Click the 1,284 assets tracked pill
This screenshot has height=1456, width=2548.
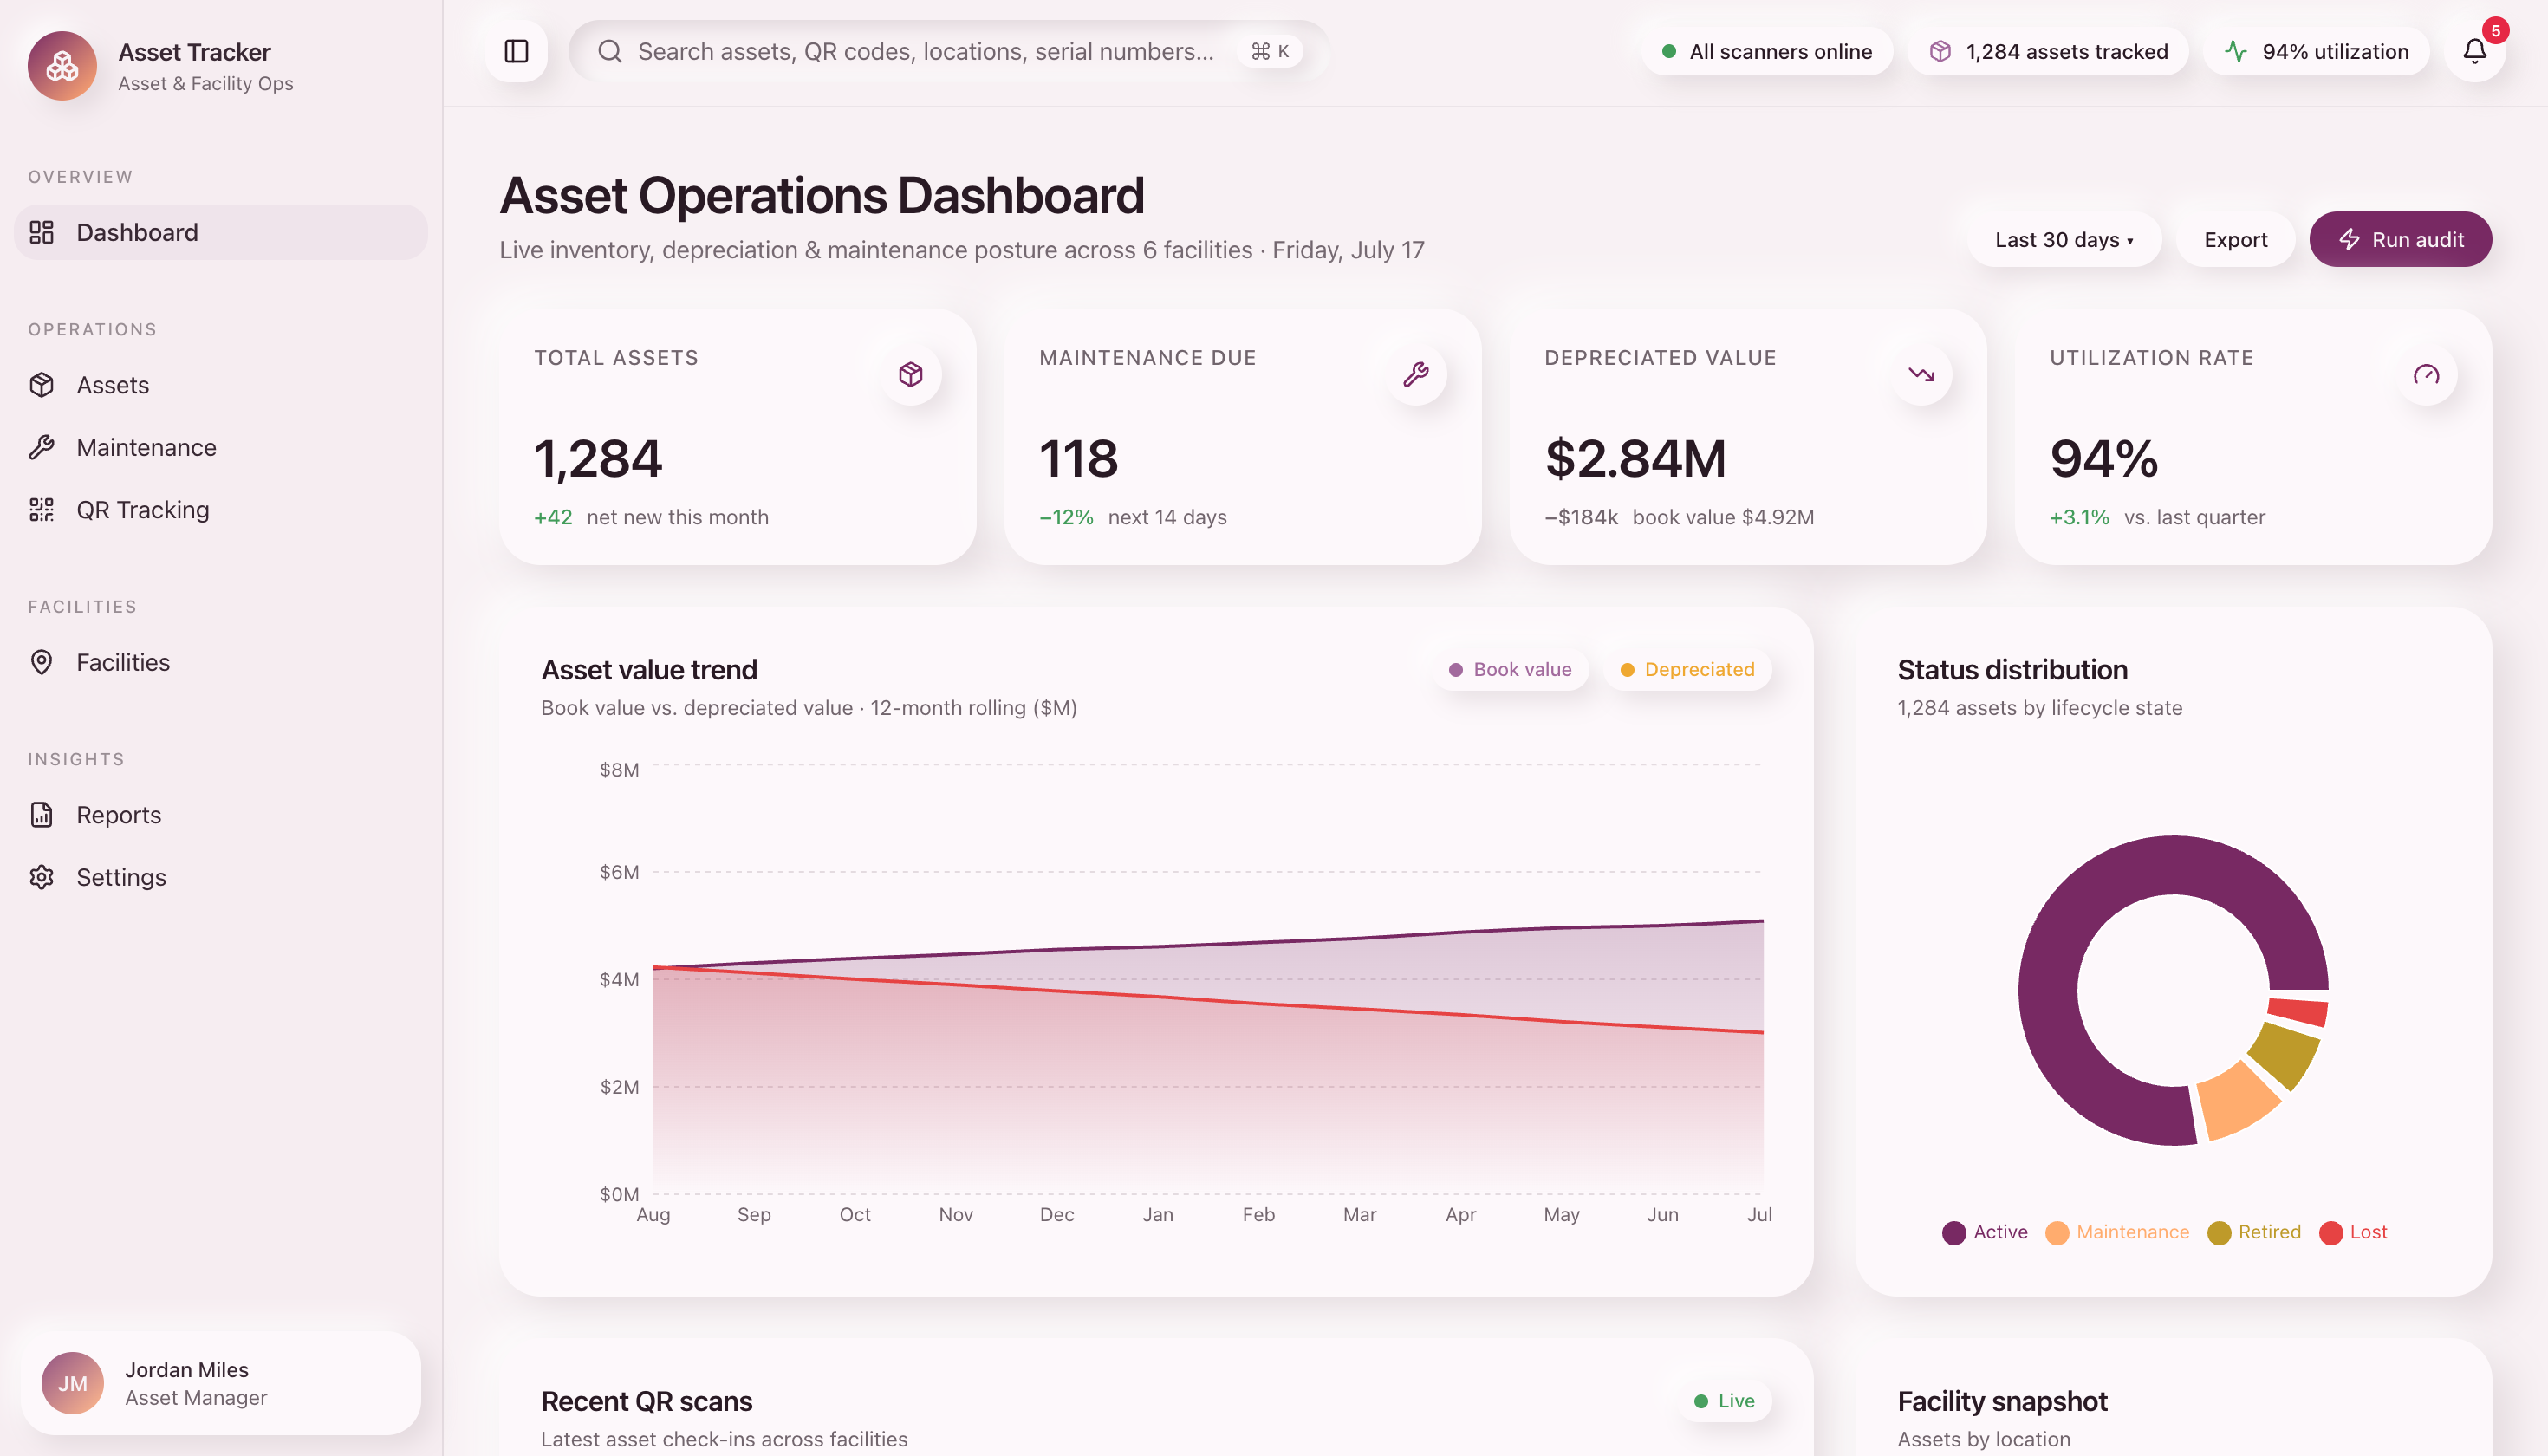coord(2047,51)
